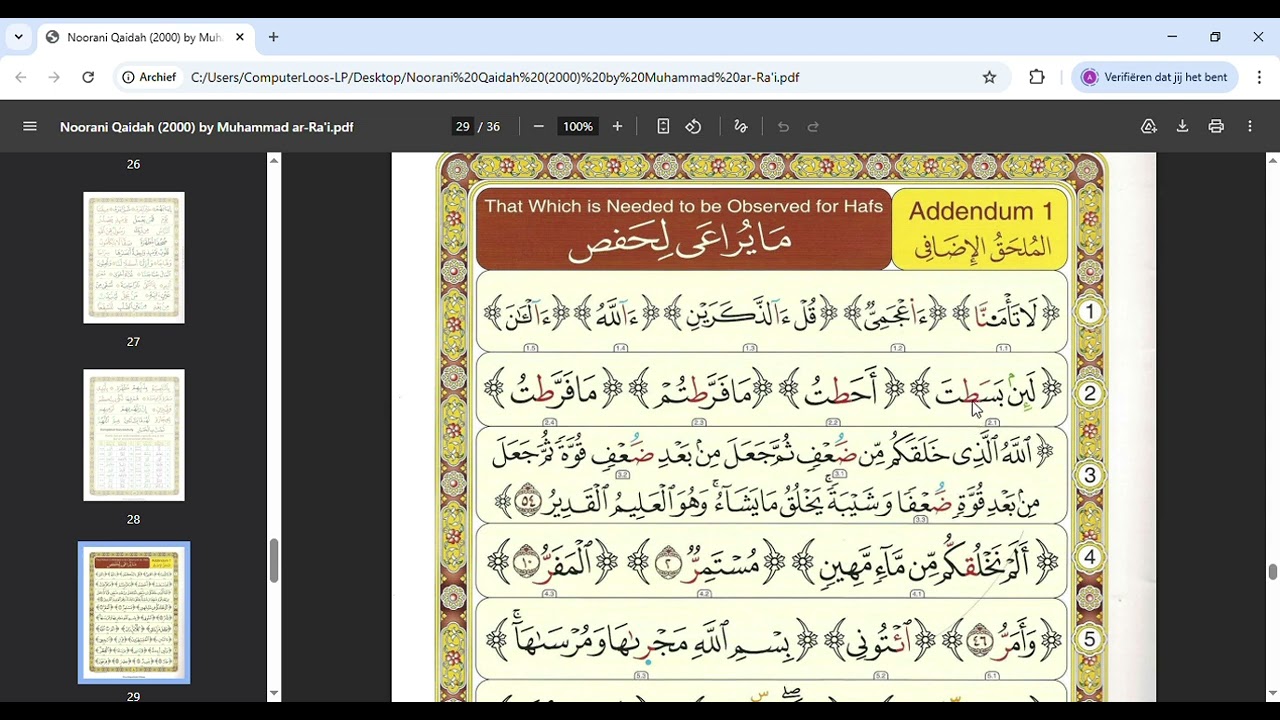This screenshot has width=1280, height=720.
Task: Click the Verifiëren dat jij het bent button
Action: (1155, 77)
